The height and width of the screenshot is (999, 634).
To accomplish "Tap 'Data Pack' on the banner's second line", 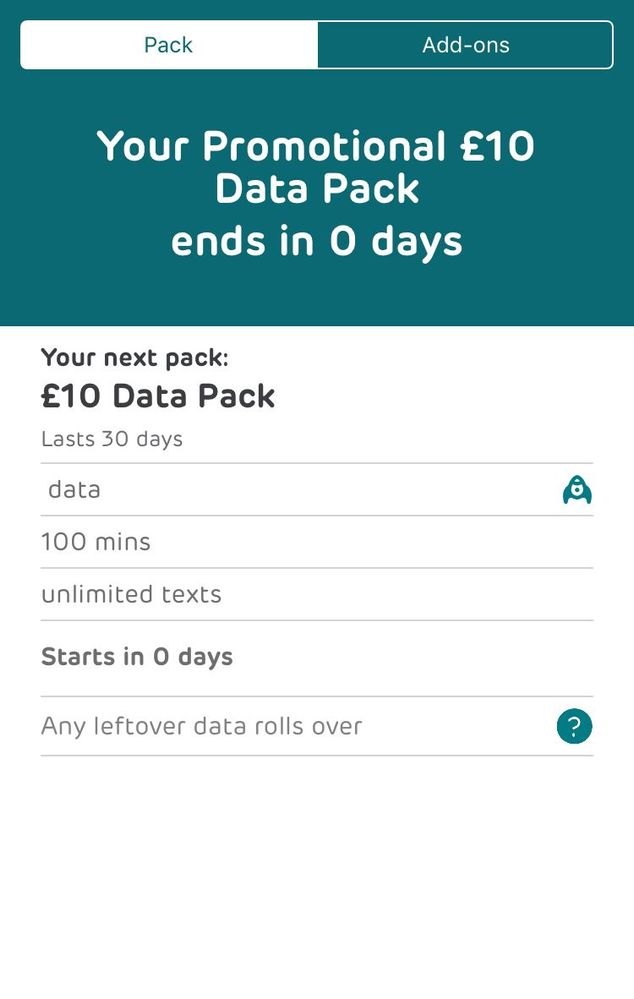I will point(317,189).
